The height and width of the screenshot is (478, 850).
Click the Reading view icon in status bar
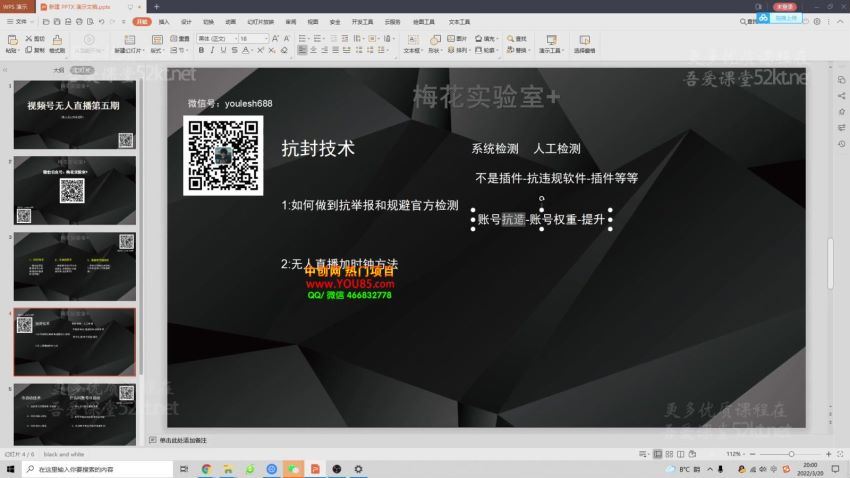681,454
